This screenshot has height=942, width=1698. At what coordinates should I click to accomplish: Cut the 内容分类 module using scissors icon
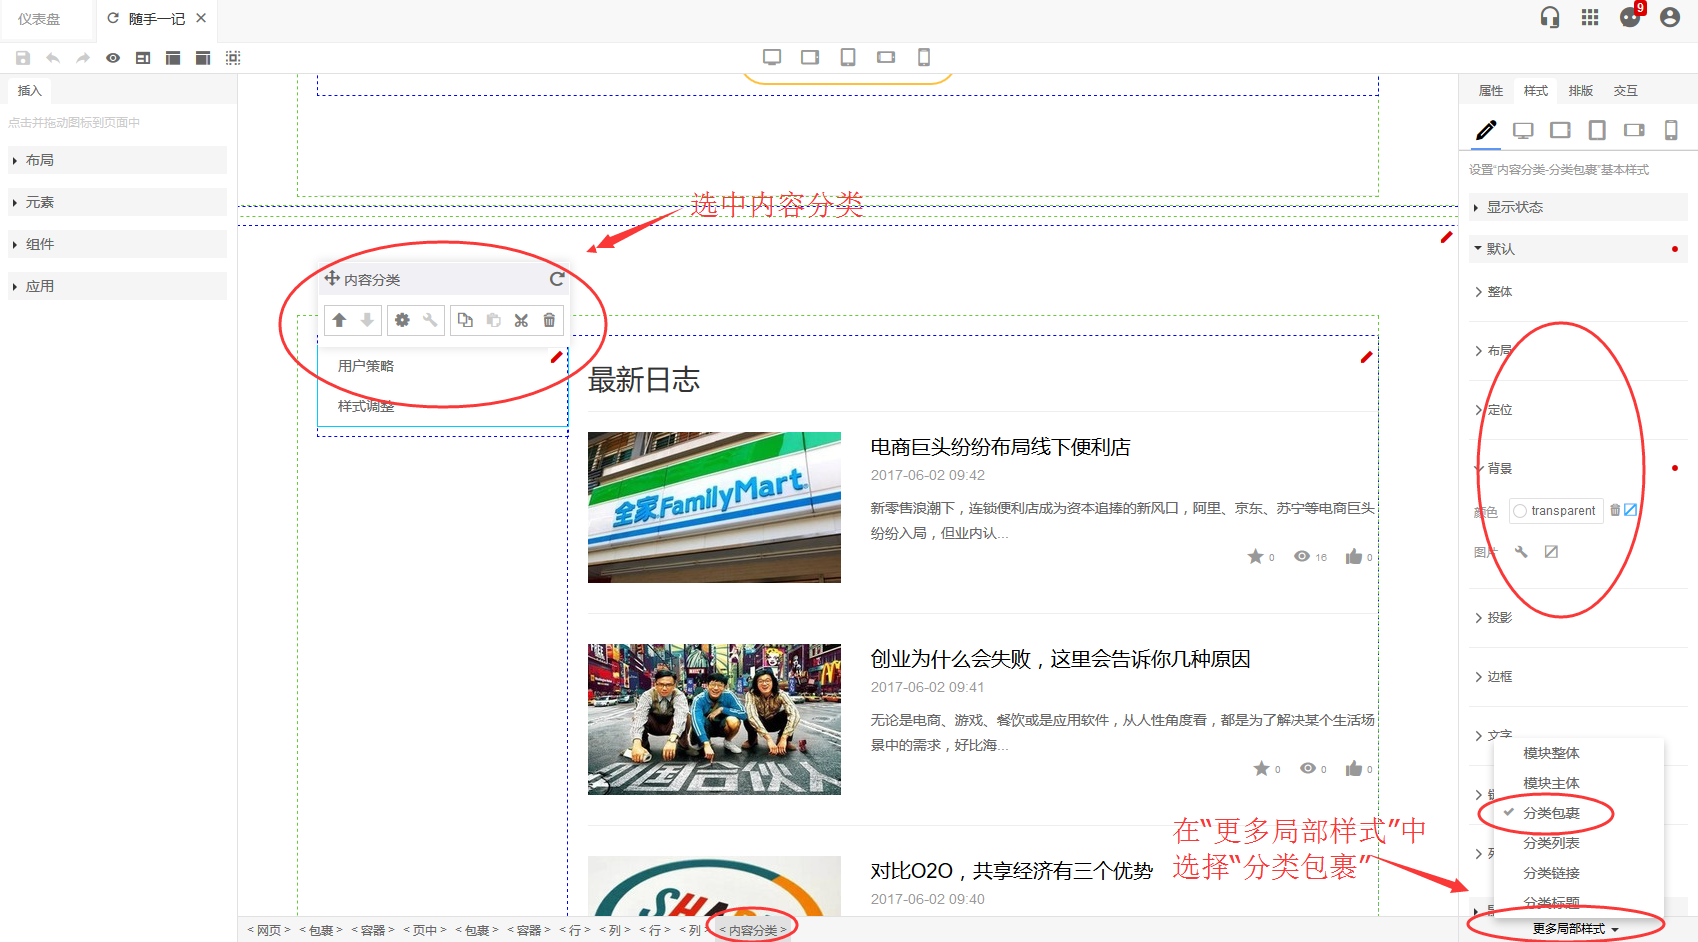[x=521, y=320]
